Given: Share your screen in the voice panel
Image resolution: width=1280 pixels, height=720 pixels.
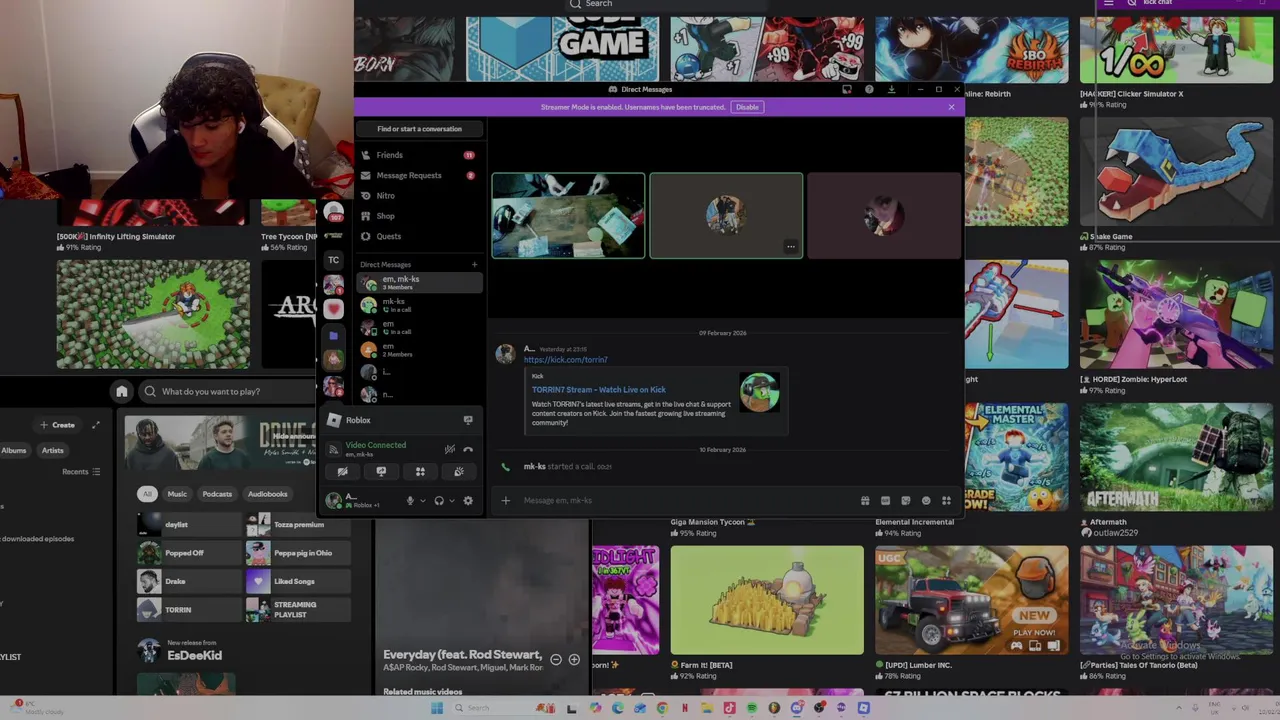Looking at the screenshot, I should click(x=381, y=472).
